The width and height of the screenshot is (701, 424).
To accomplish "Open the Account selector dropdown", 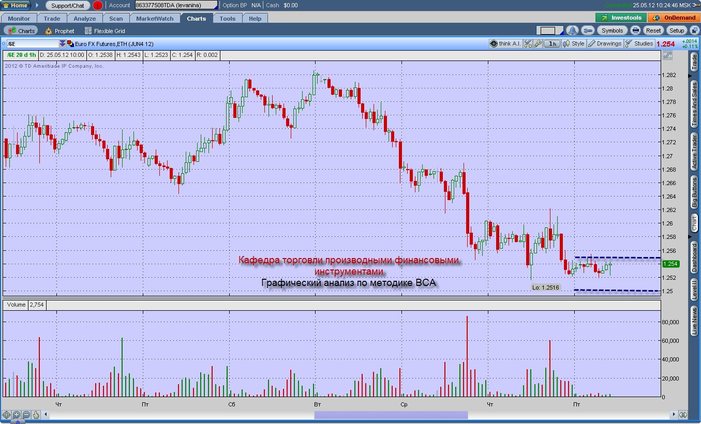I will click(x=177, y=5).
